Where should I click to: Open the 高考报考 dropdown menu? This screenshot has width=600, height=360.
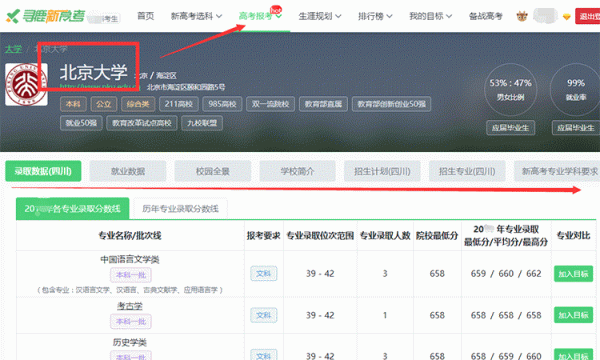[260, 16]
